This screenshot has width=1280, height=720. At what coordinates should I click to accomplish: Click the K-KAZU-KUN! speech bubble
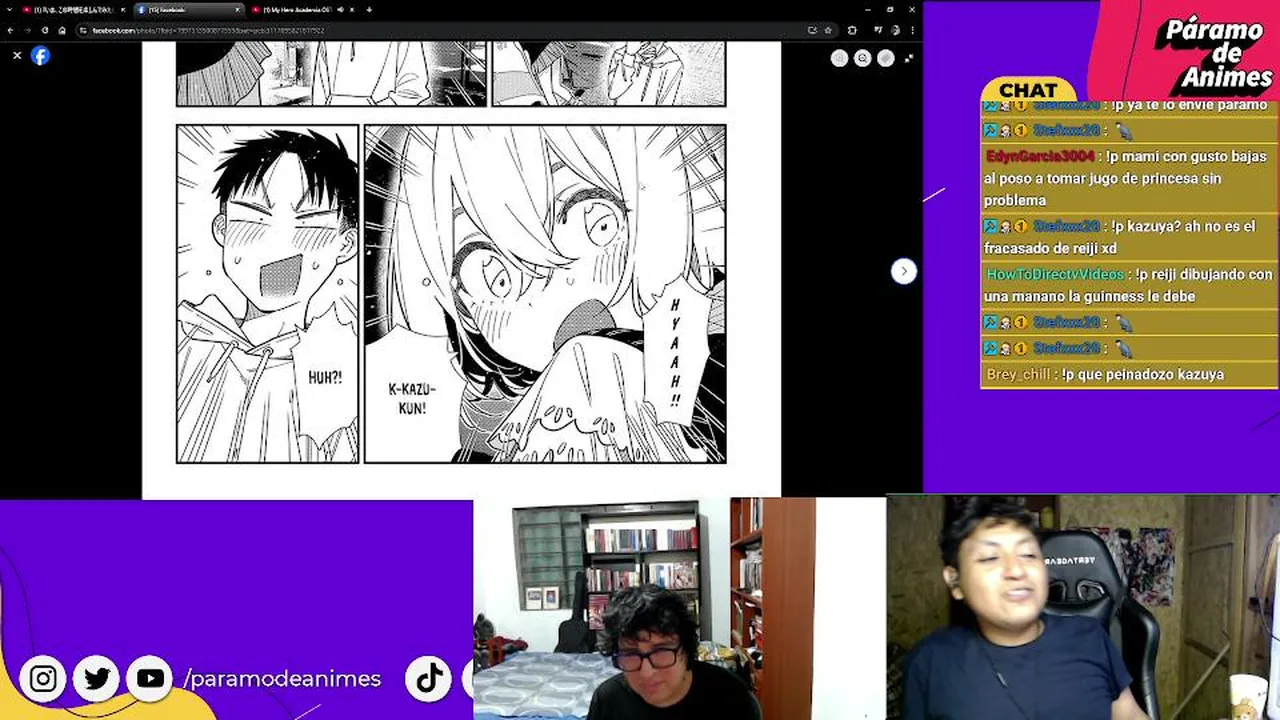[x=413, y=399]
